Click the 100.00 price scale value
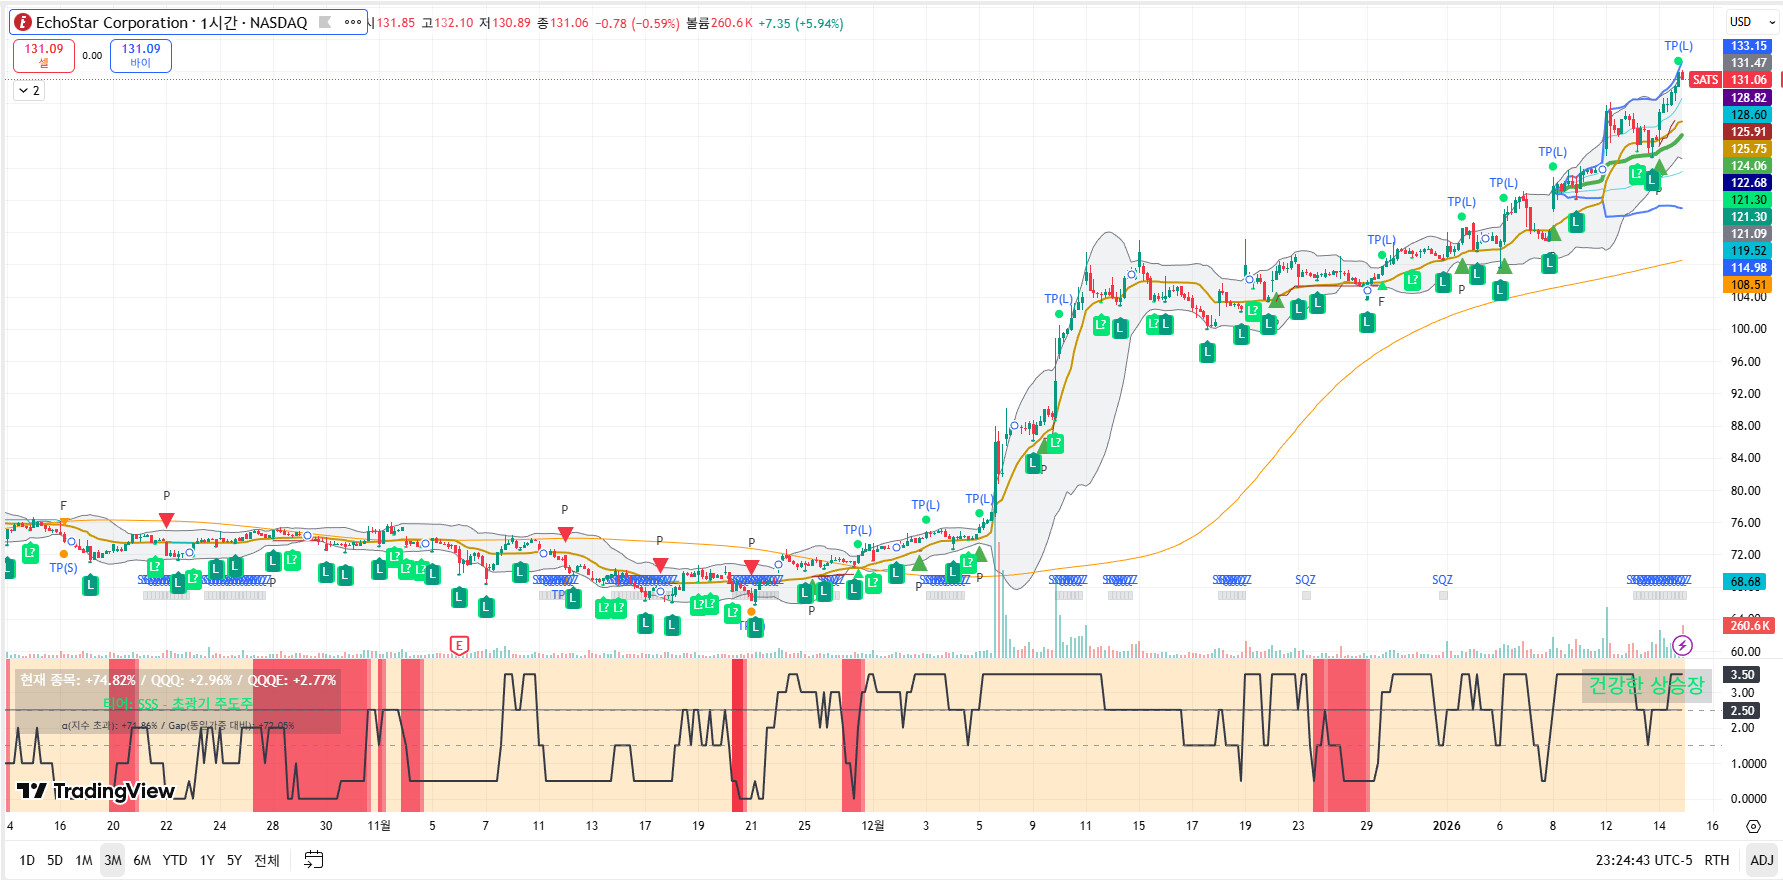This screenshot has width=1783, height=880. [x=1749, y=329]
